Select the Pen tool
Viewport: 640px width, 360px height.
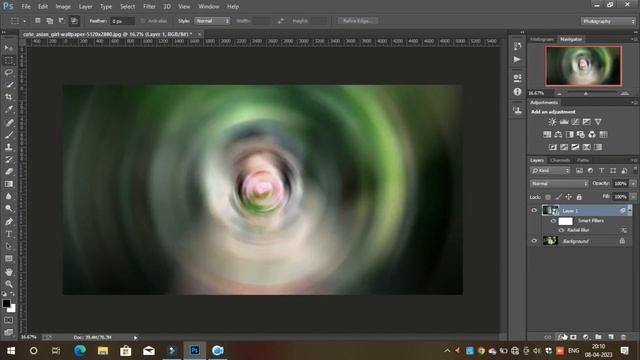tap(9, 222)
